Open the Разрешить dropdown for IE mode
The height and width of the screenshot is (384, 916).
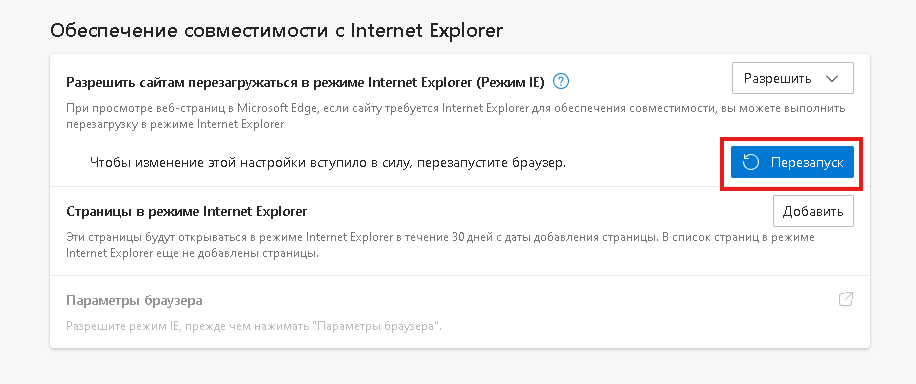pyautogui.click(x=793, y=78)
